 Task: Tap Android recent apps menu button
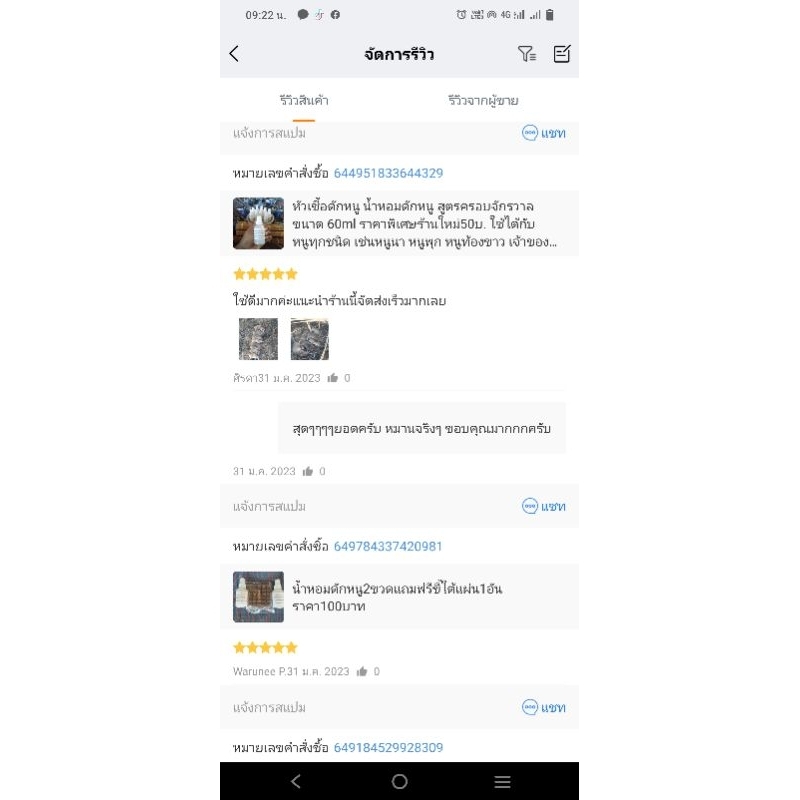point(503,781)
